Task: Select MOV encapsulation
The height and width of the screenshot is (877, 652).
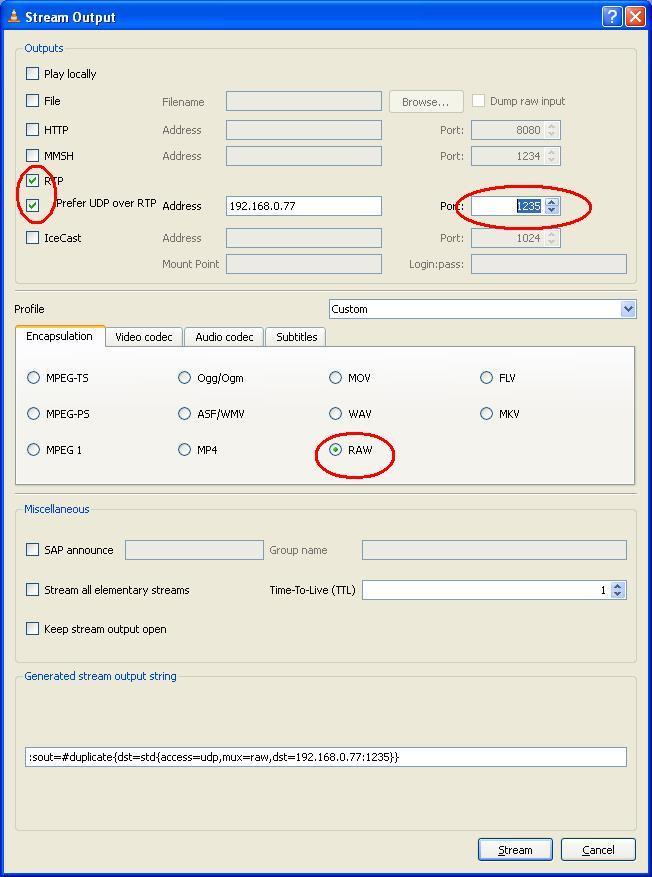Action: (336, 378)
